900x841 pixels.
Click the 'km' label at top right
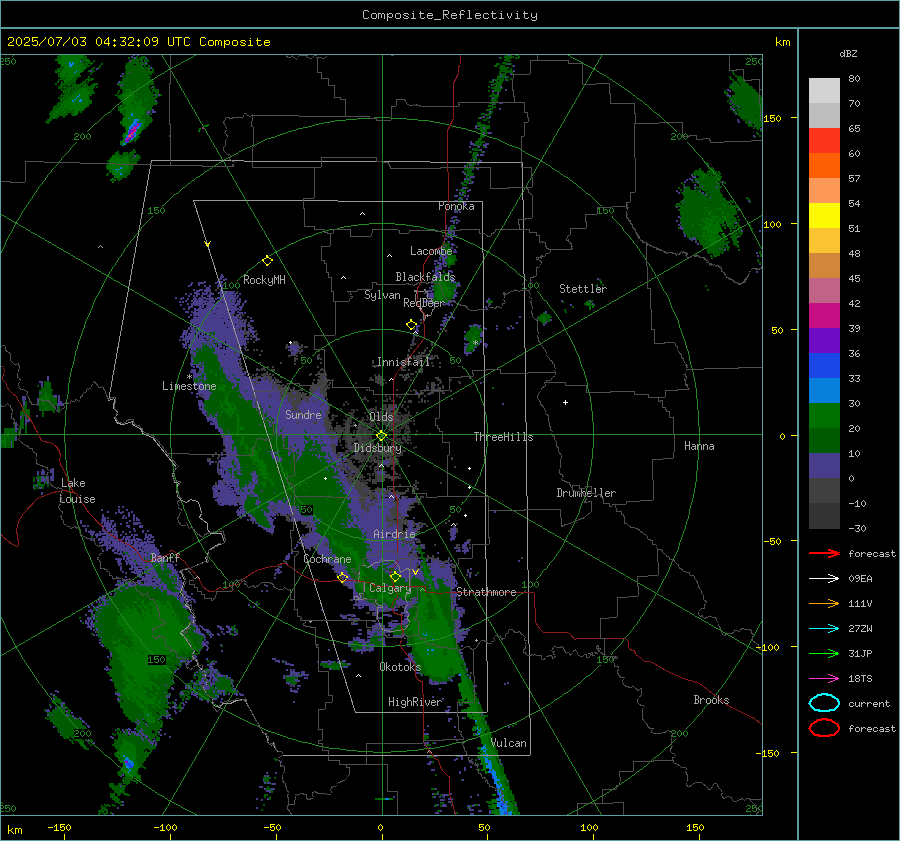(782, 42)
